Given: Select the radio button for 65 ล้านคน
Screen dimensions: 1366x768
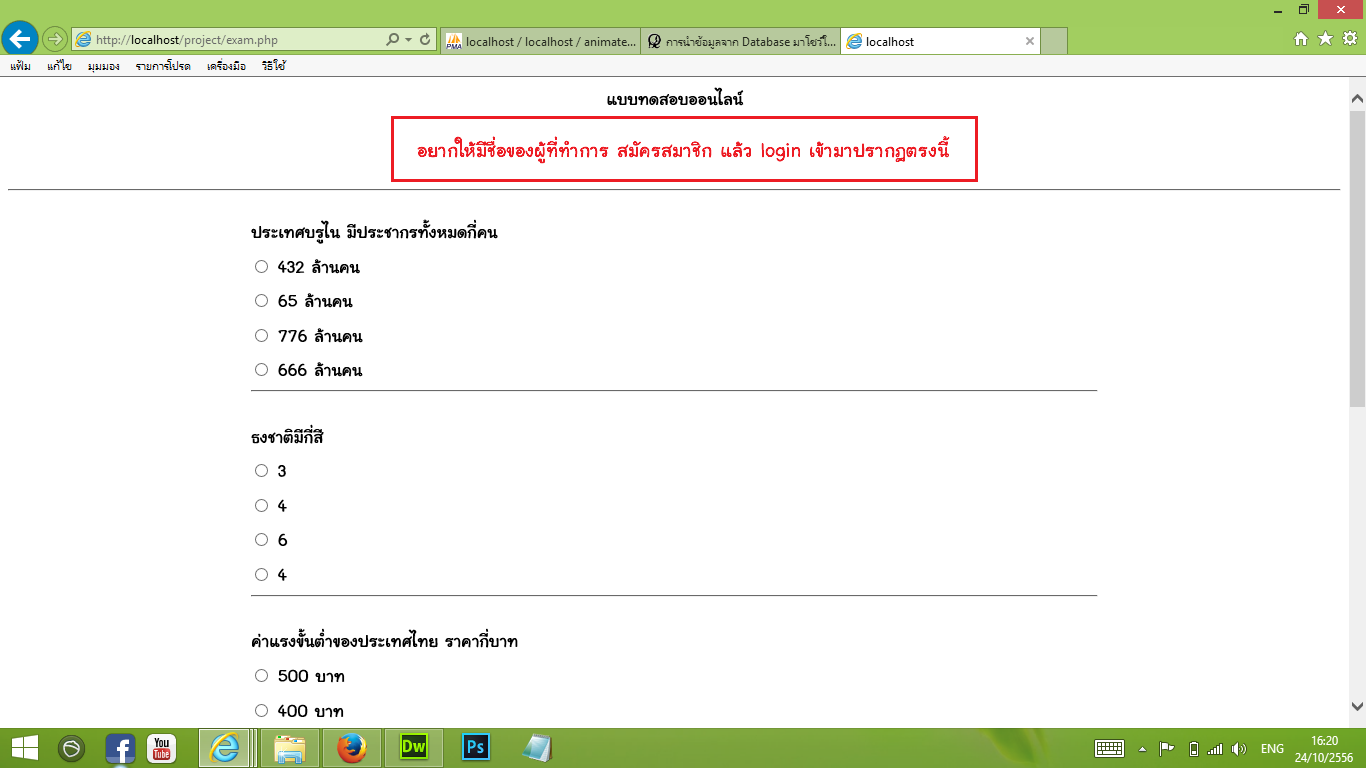Looking at the screenshot, I should [x=262, y=301].
